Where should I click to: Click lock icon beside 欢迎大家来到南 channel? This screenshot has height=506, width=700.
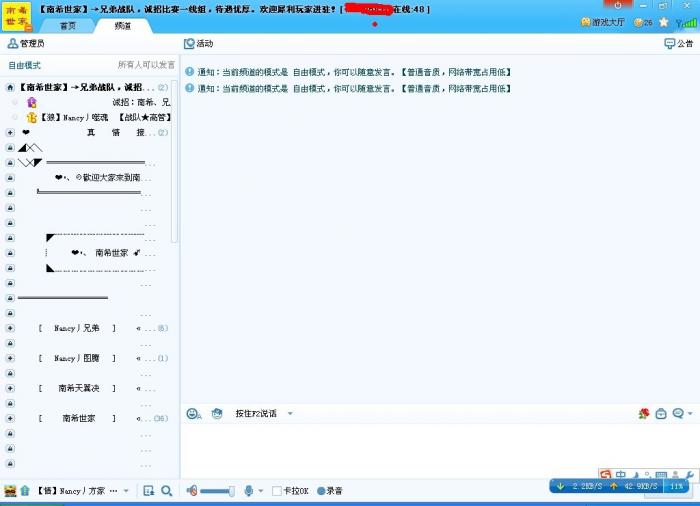(x=10, y=178)
